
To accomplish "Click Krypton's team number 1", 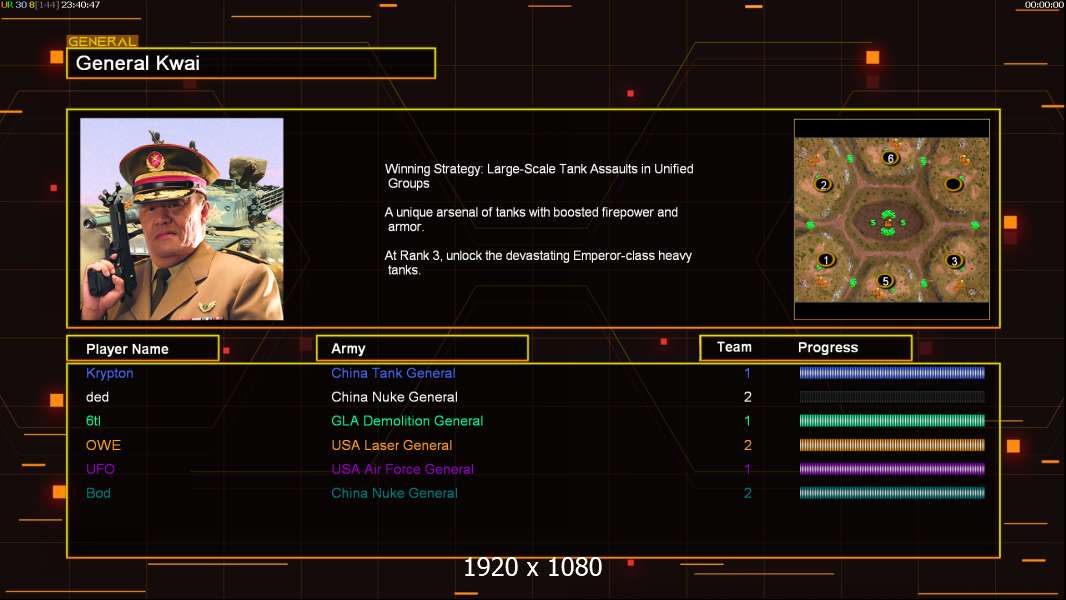I will point(747,373).
